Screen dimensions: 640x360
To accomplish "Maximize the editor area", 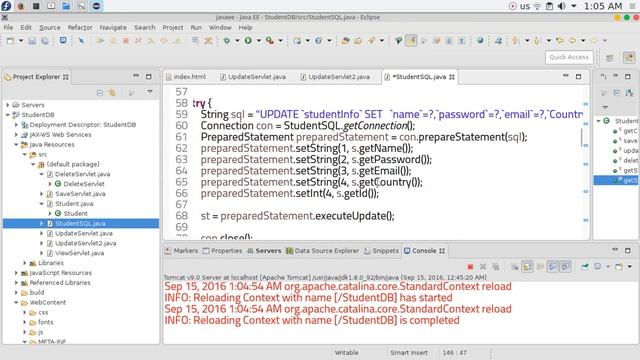I will click(578, 76).
